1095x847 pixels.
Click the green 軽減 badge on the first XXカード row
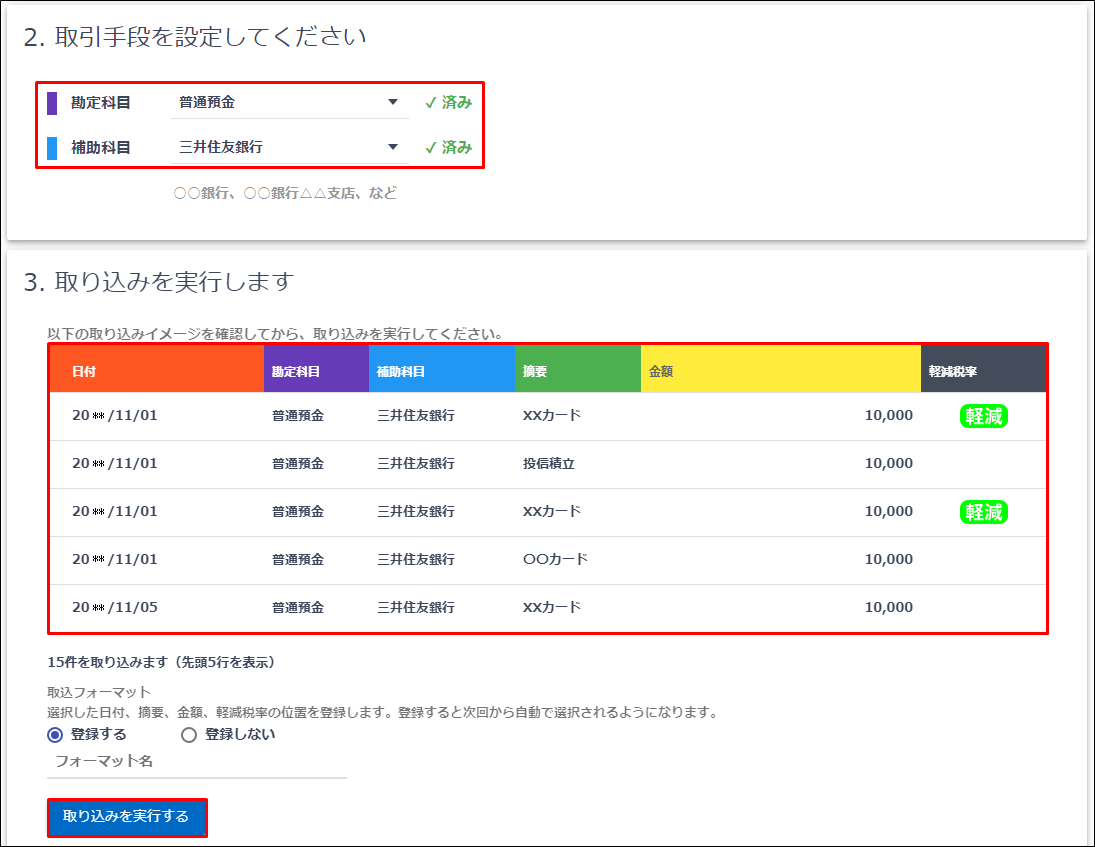(983, 416)
